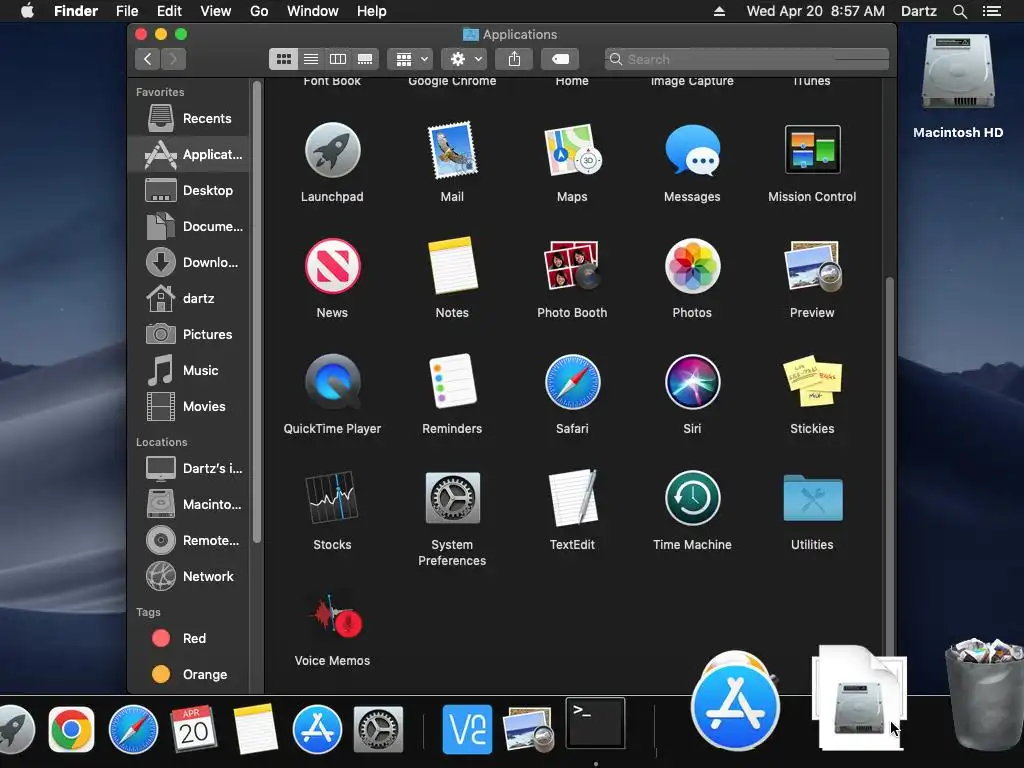Open the Window menu

coord(313,11)
